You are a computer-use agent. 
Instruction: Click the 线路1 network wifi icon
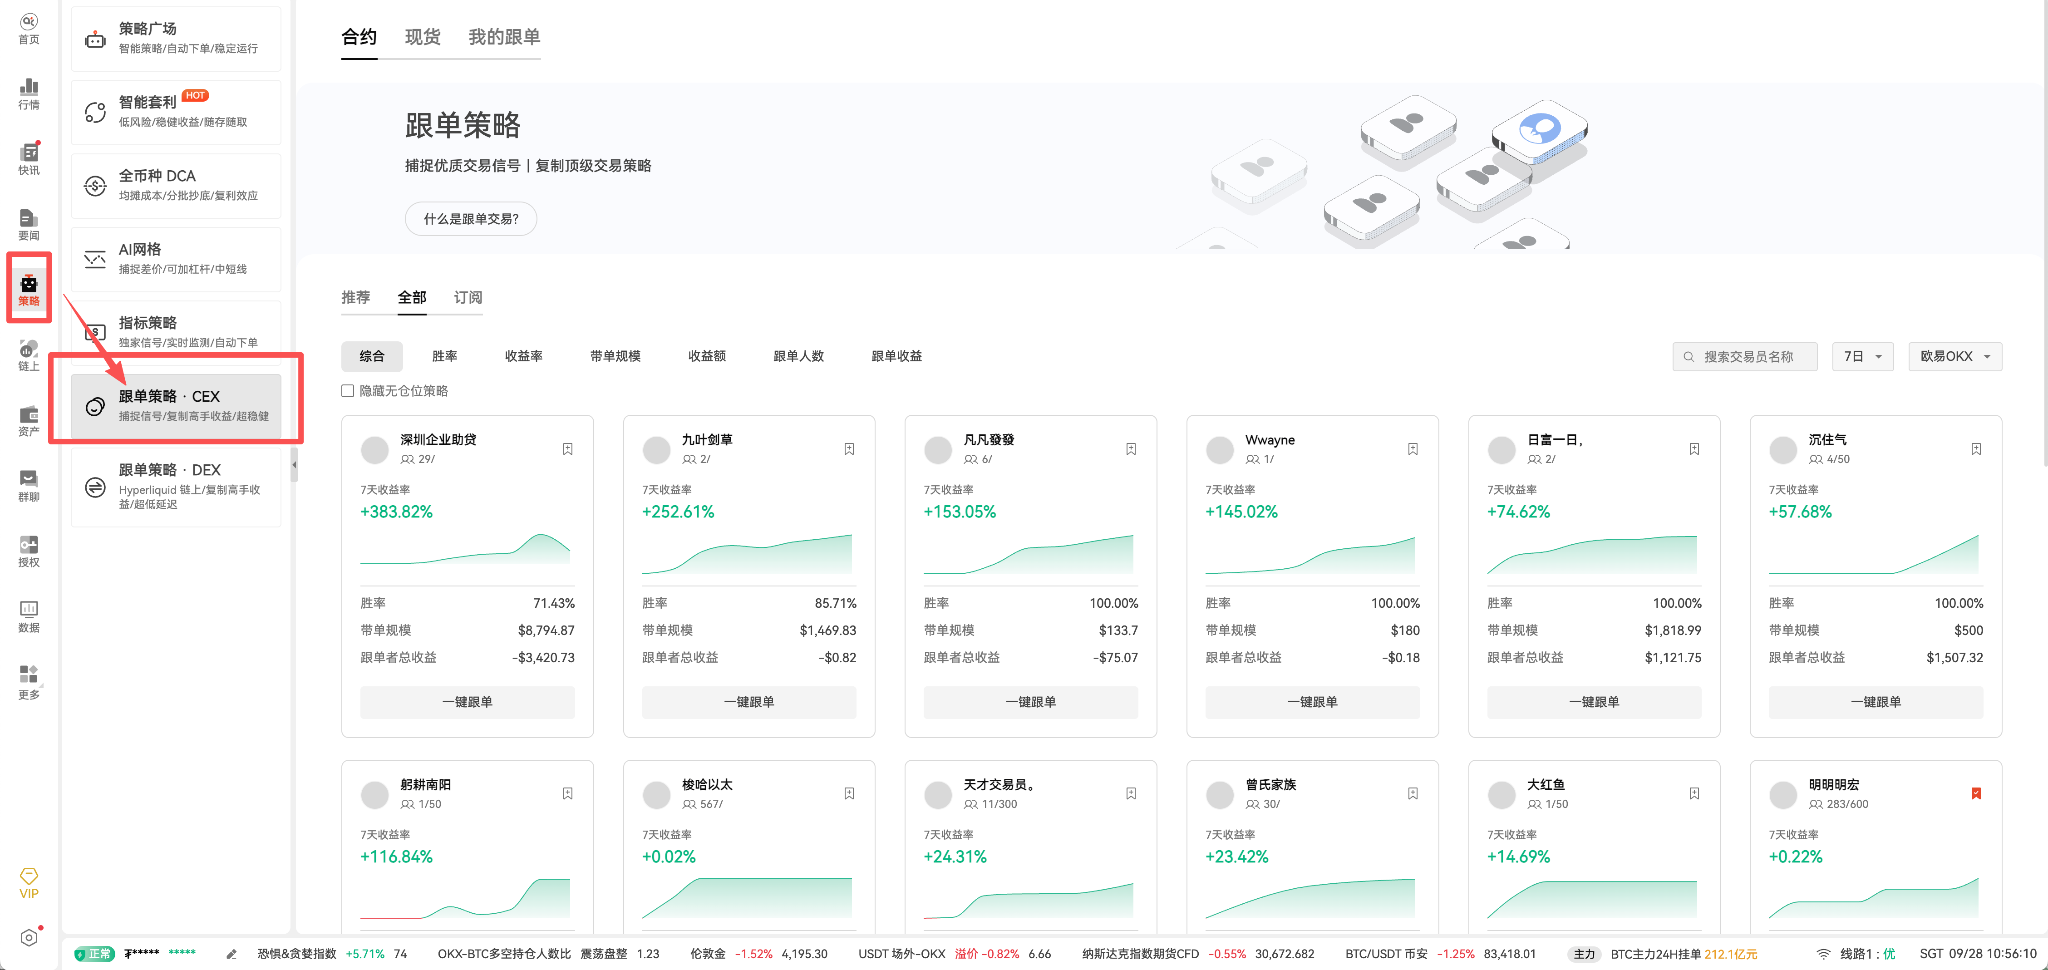click(x=1823, y=954)
